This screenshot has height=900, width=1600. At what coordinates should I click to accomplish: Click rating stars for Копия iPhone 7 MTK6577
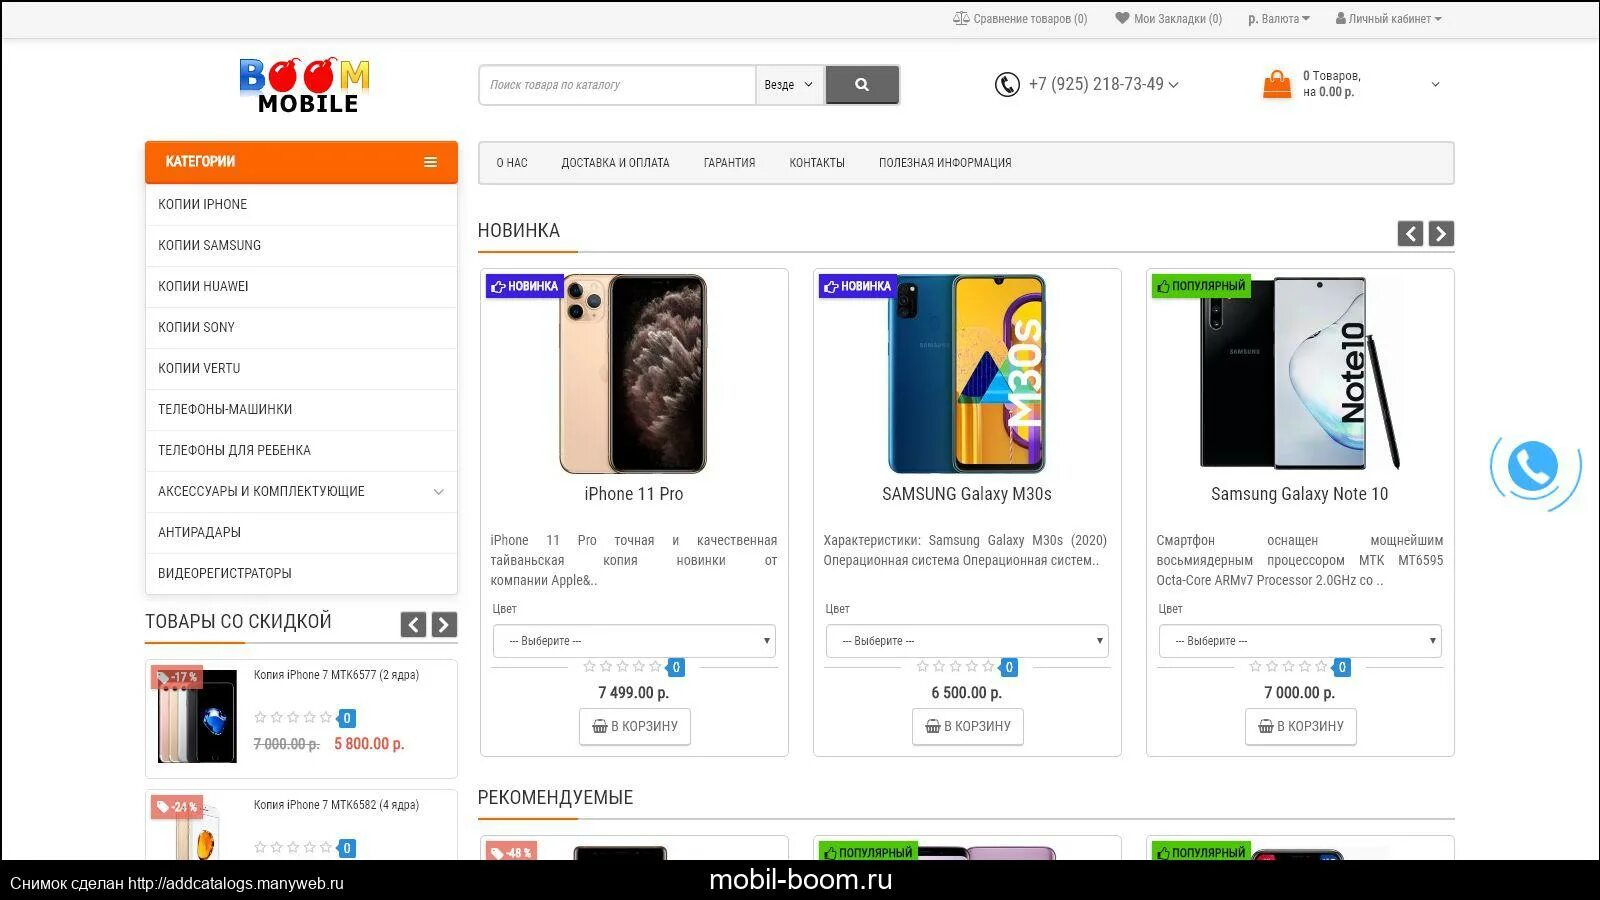tap(293, 718)
